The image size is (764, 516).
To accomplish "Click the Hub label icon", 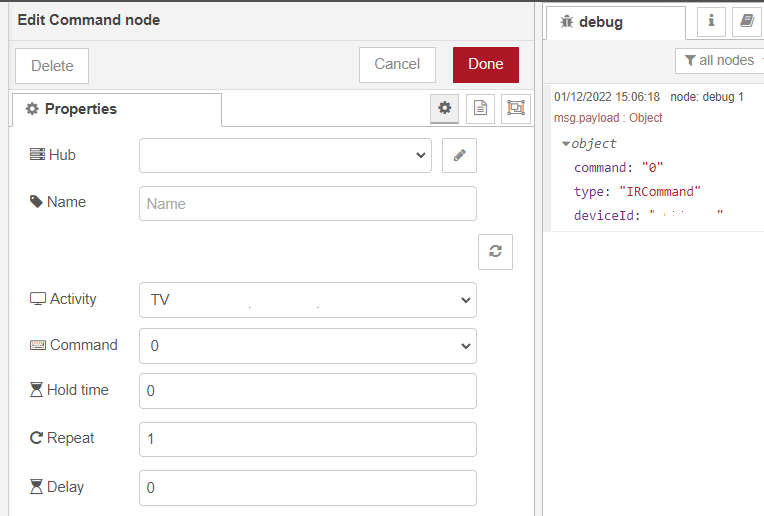I will [x=37, y=154].
